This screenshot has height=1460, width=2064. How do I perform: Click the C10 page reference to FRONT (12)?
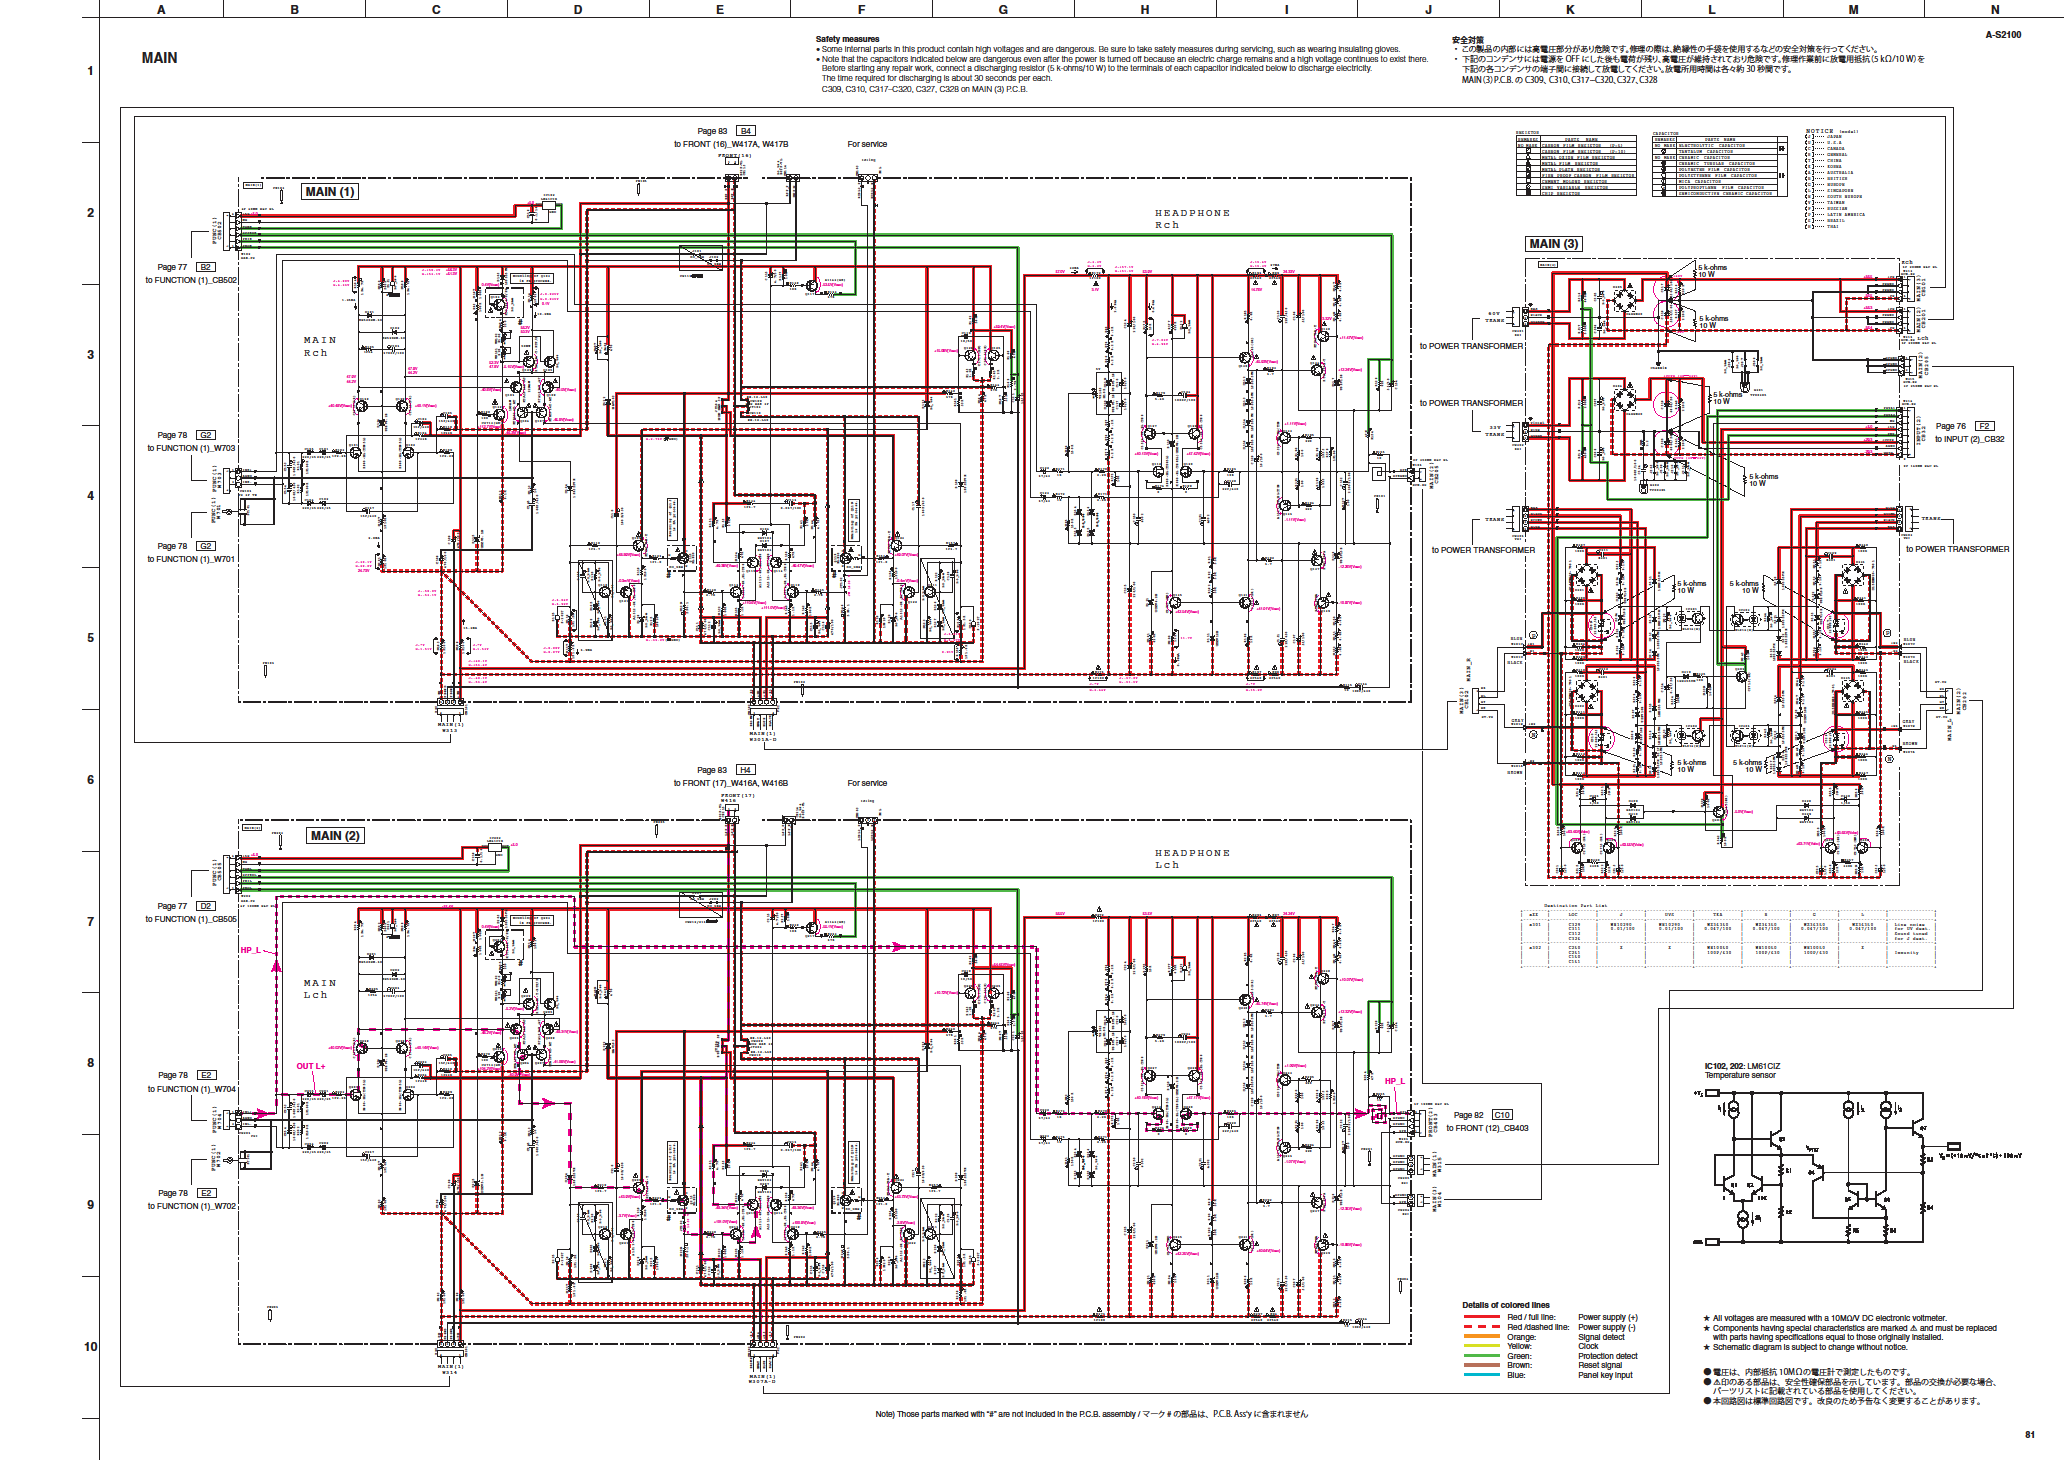(x=1502, y=1114)
